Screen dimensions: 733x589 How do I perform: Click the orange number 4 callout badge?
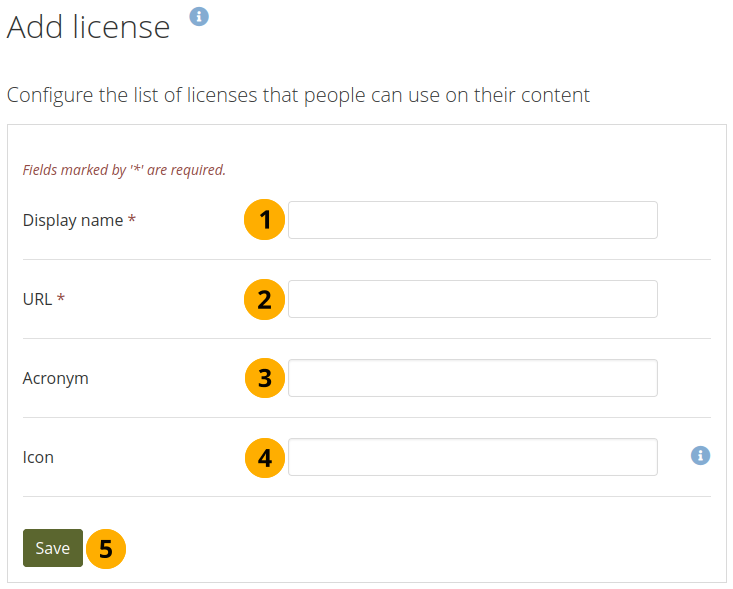(x=265, y=457)
